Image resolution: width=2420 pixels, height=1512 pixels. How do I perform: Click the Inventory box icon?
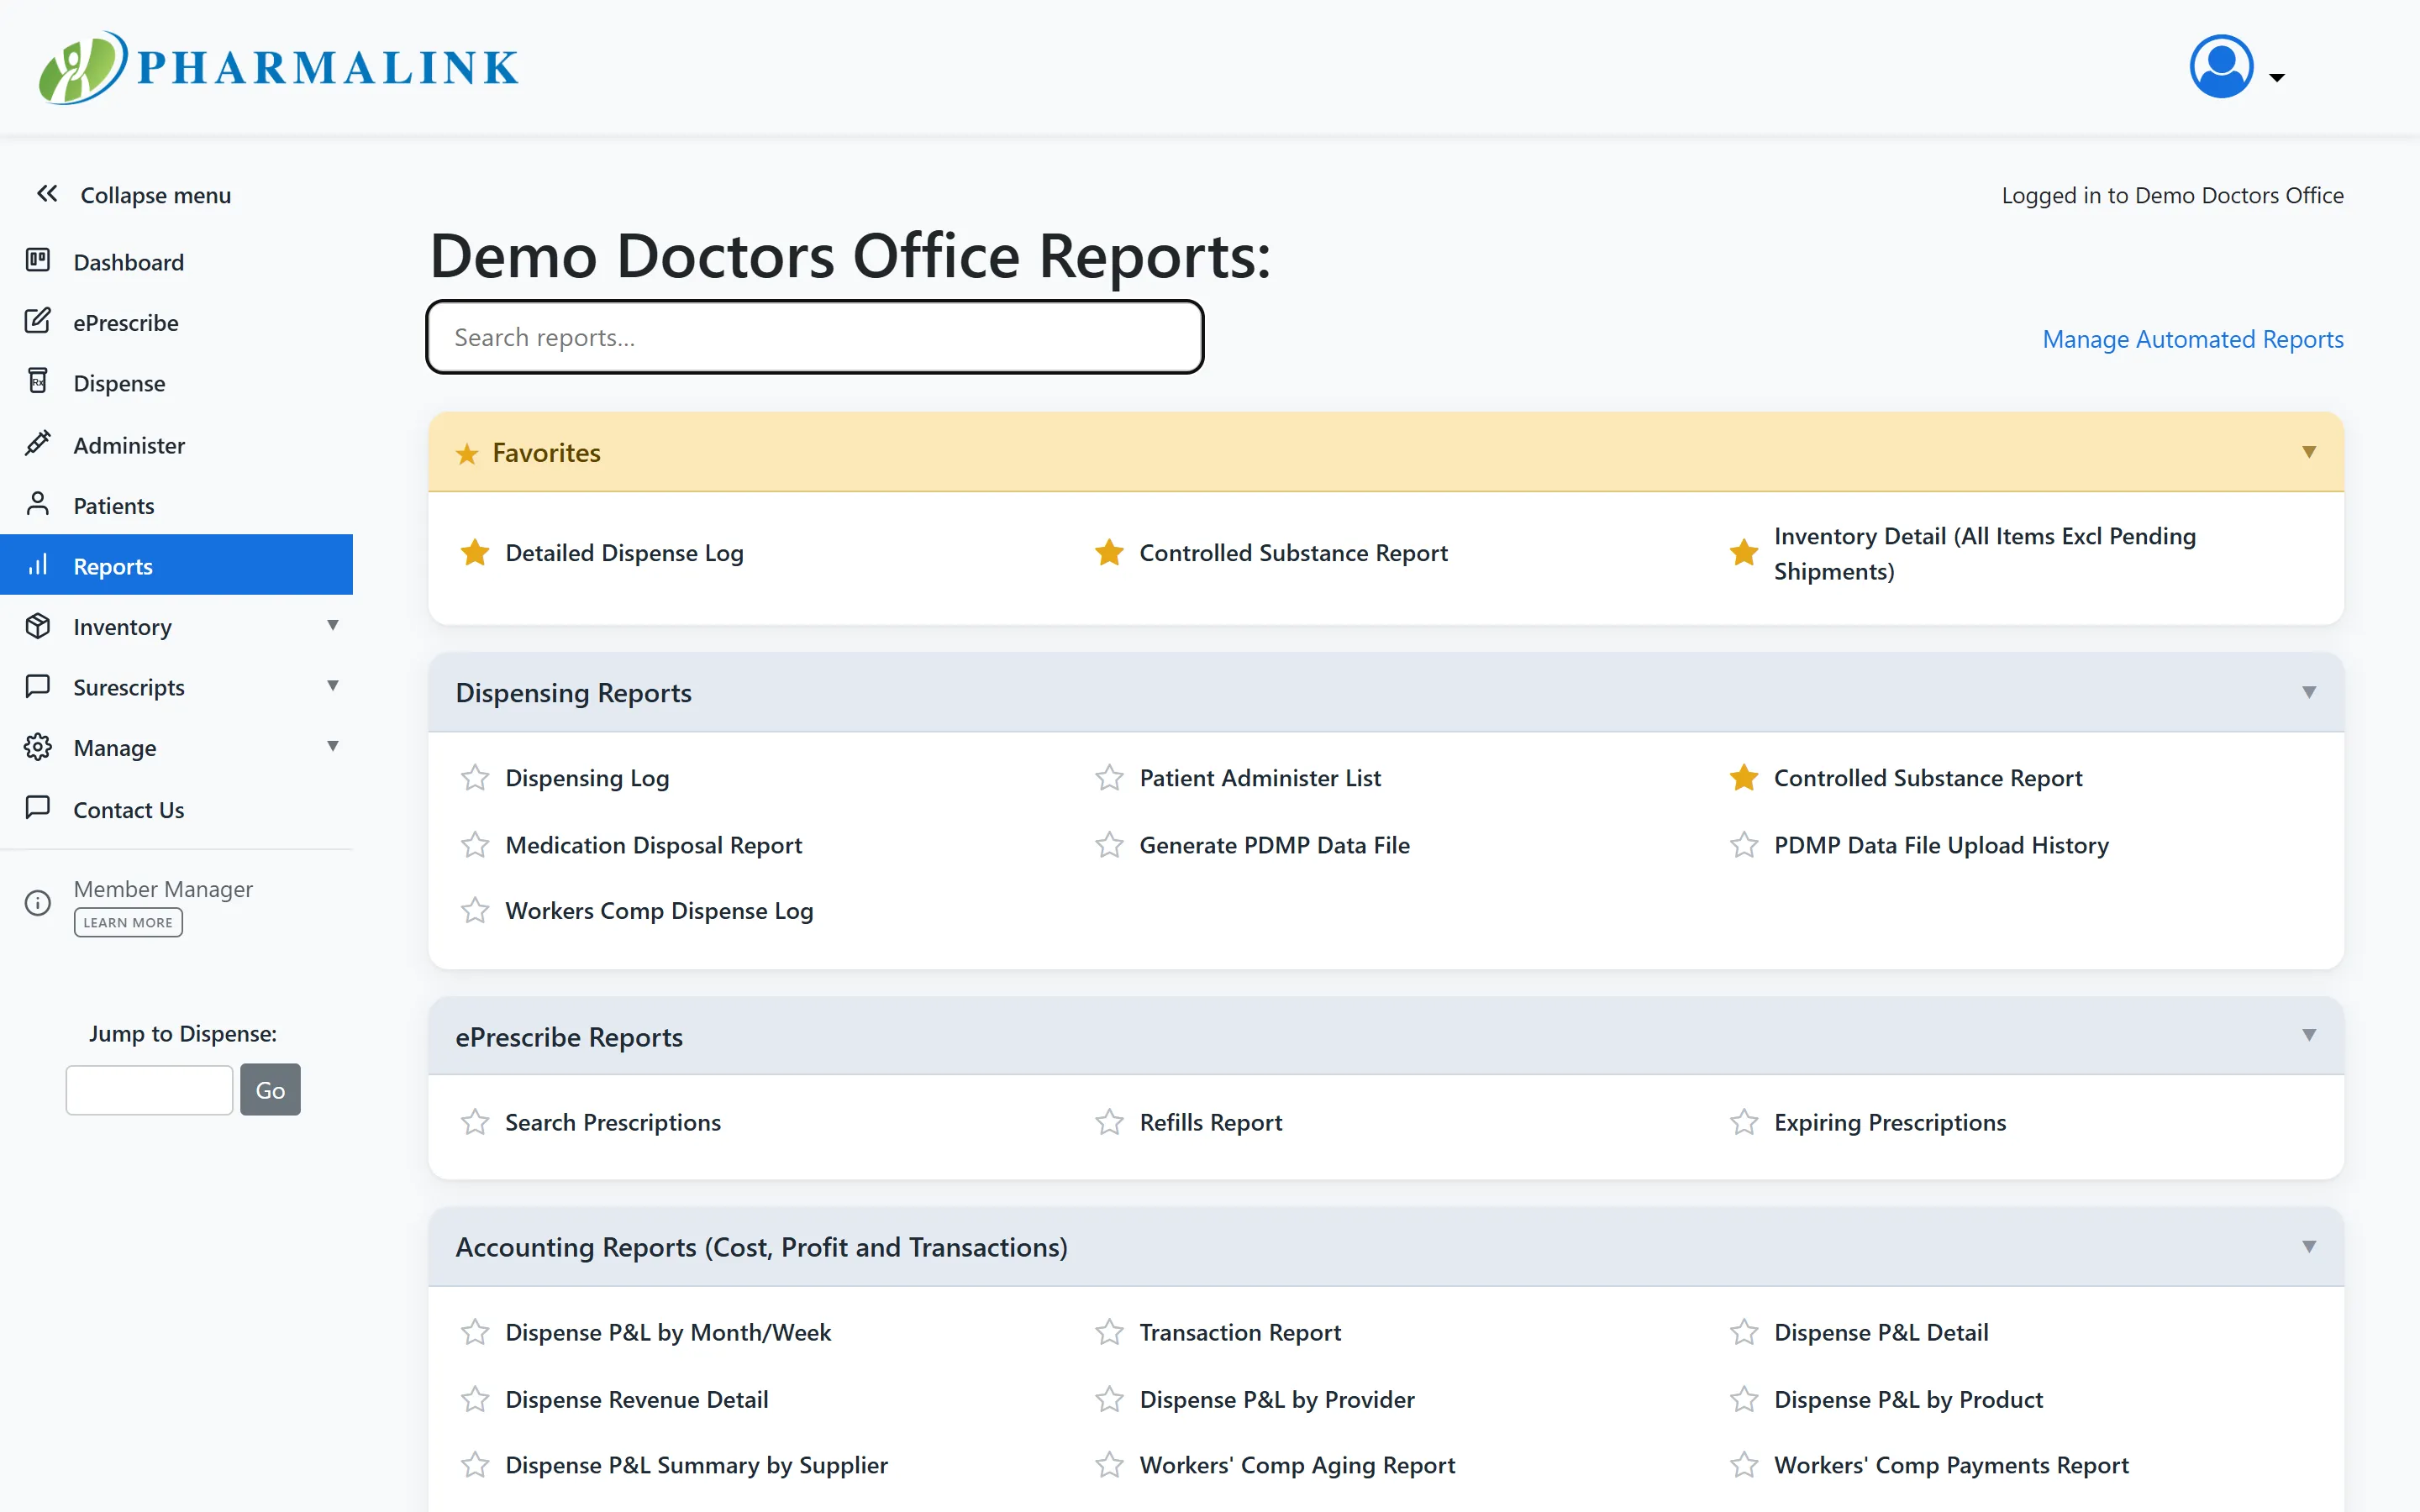[x=38, y=626]
